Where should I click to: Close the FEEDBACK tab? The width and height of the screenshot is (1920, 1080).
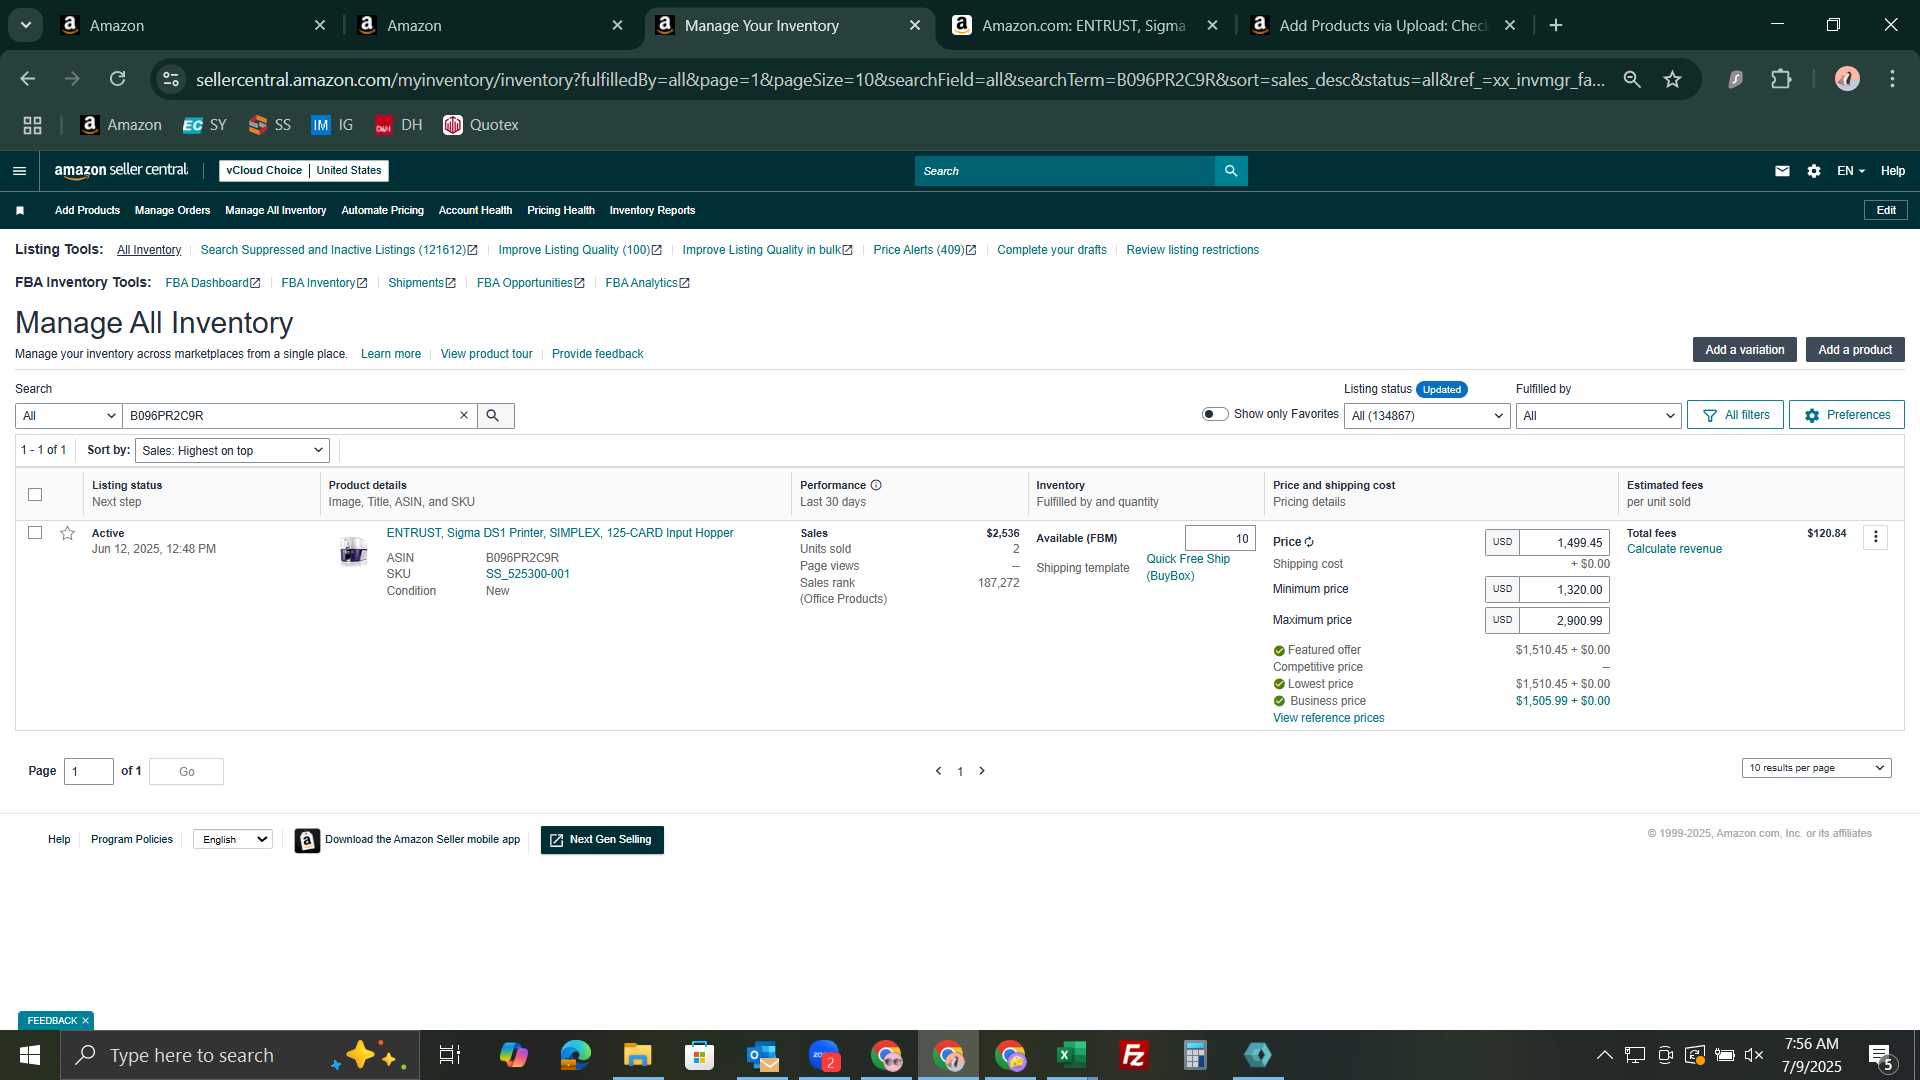(x=85, y=1020)
